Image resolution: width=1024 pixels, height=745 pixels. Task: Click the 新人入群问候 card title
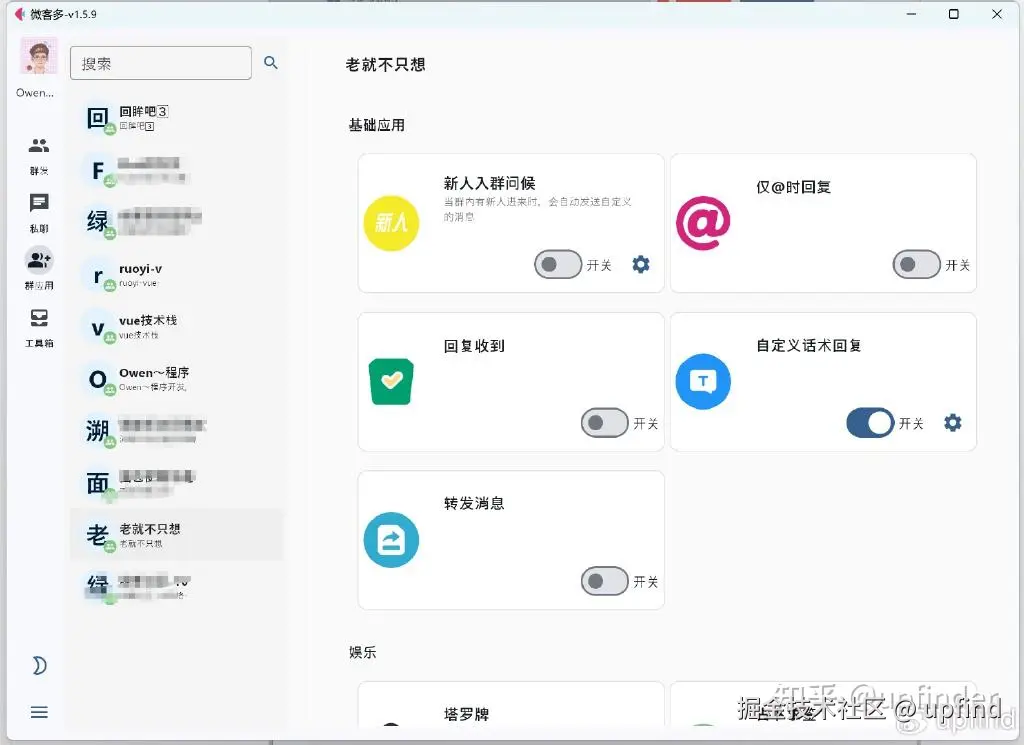click(x=489, y=183)
